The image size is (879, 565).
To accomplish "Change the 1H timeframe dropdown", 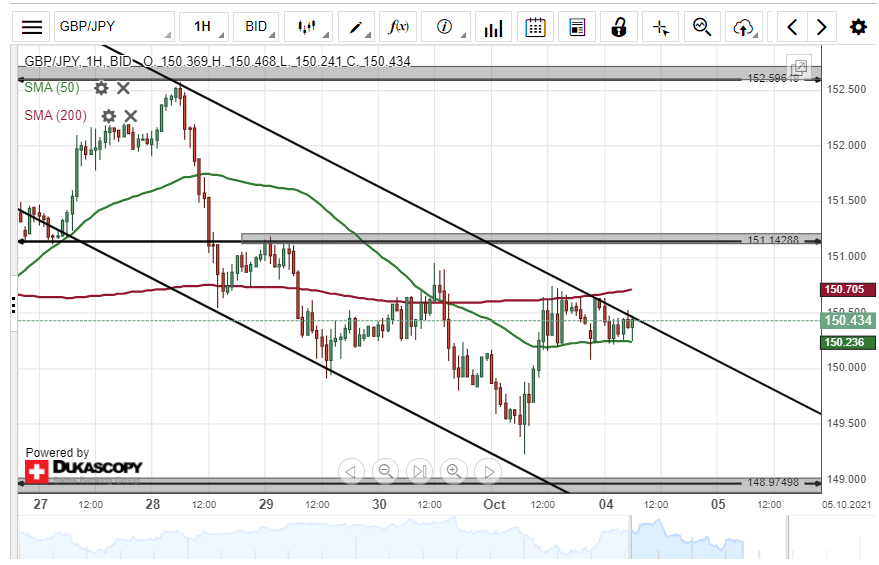I will click(x=204, y=26).
